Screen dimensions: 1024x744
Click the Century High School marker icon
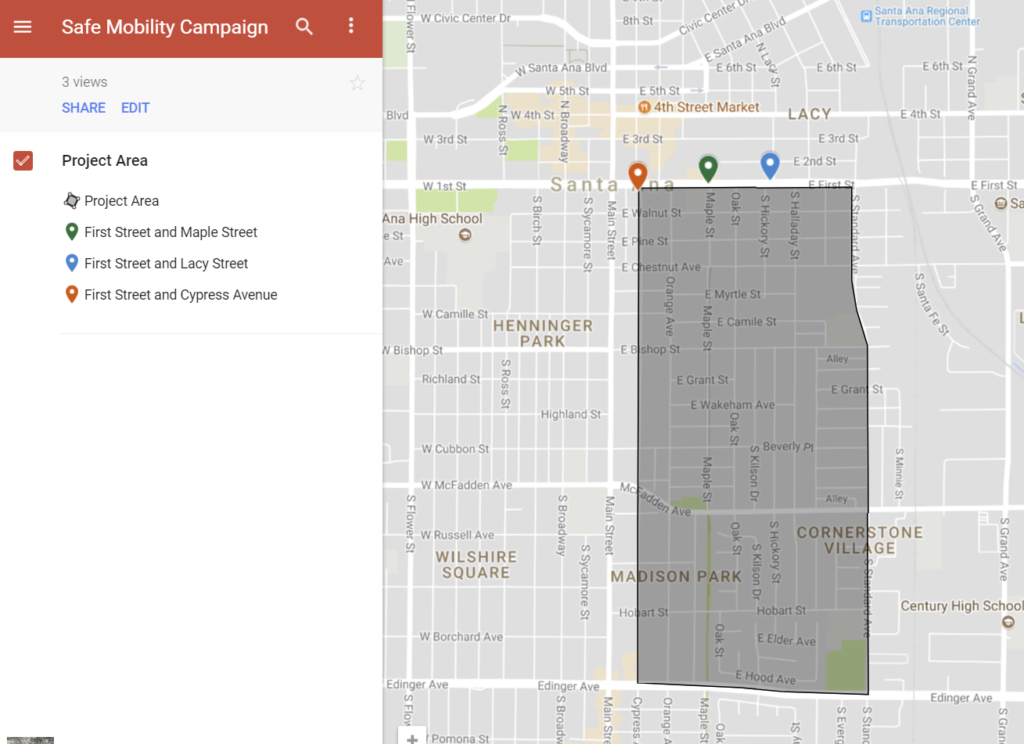[1008, 622]
